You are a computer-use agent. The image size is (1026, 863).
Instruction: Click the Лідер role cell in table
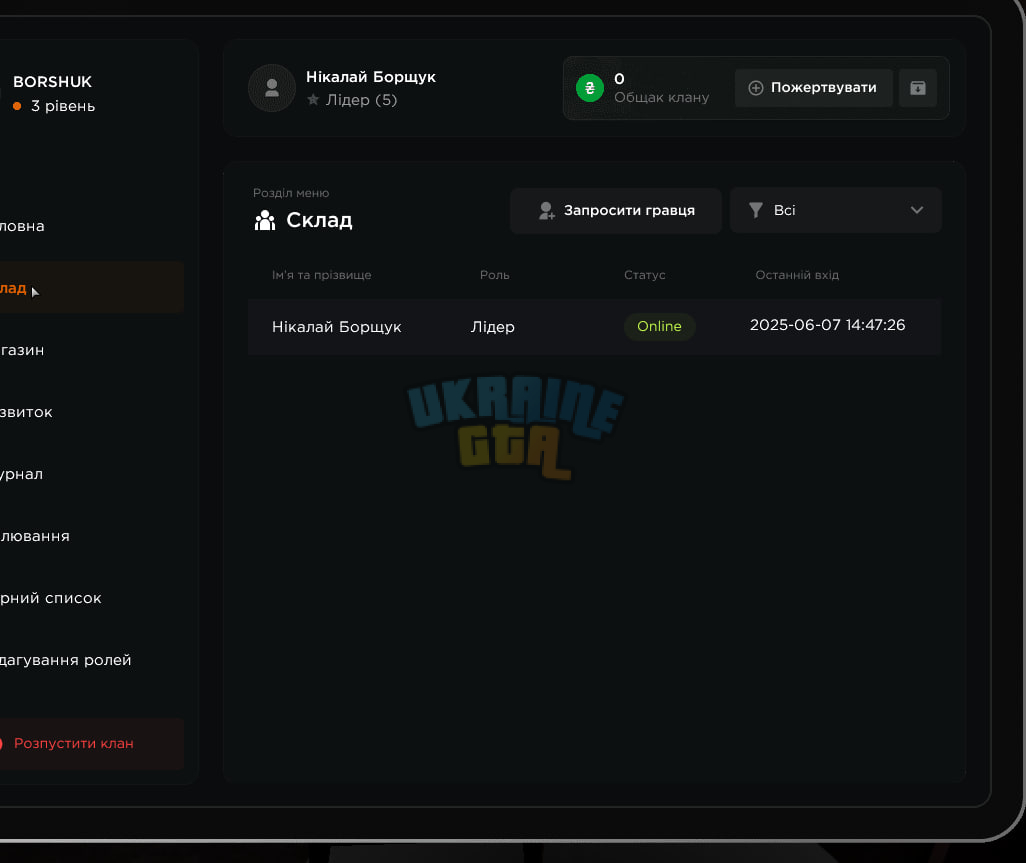pyautogui.click(x=493, y=327)
